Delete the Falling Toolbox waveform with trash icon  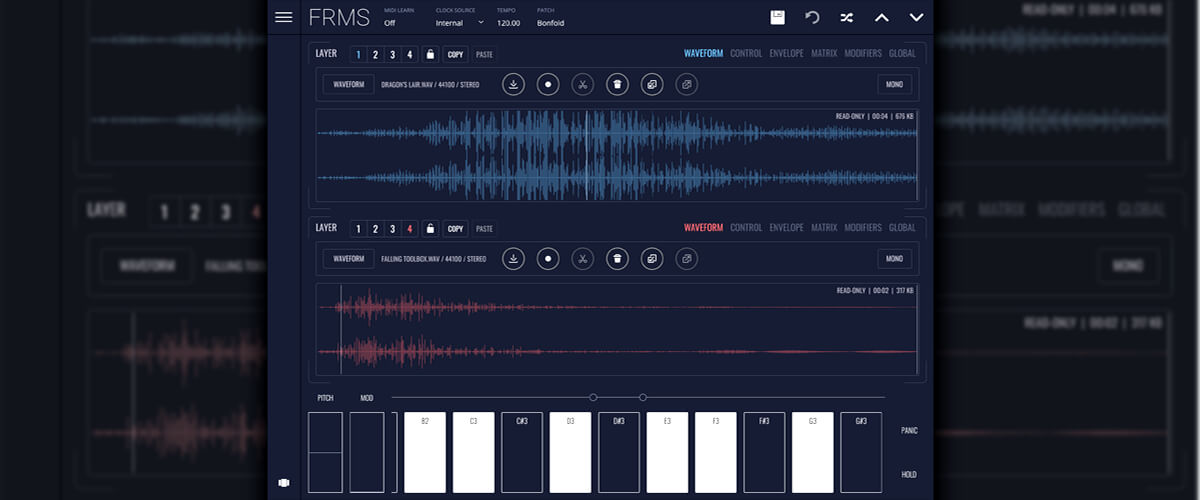(617, 258)
